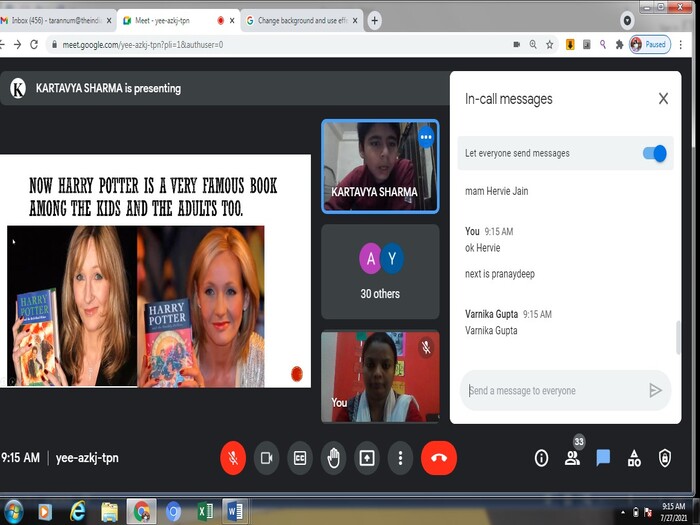Bookmark this page with star icon
The height and width of the screenshot is (525, 700).
coord(550,45)
